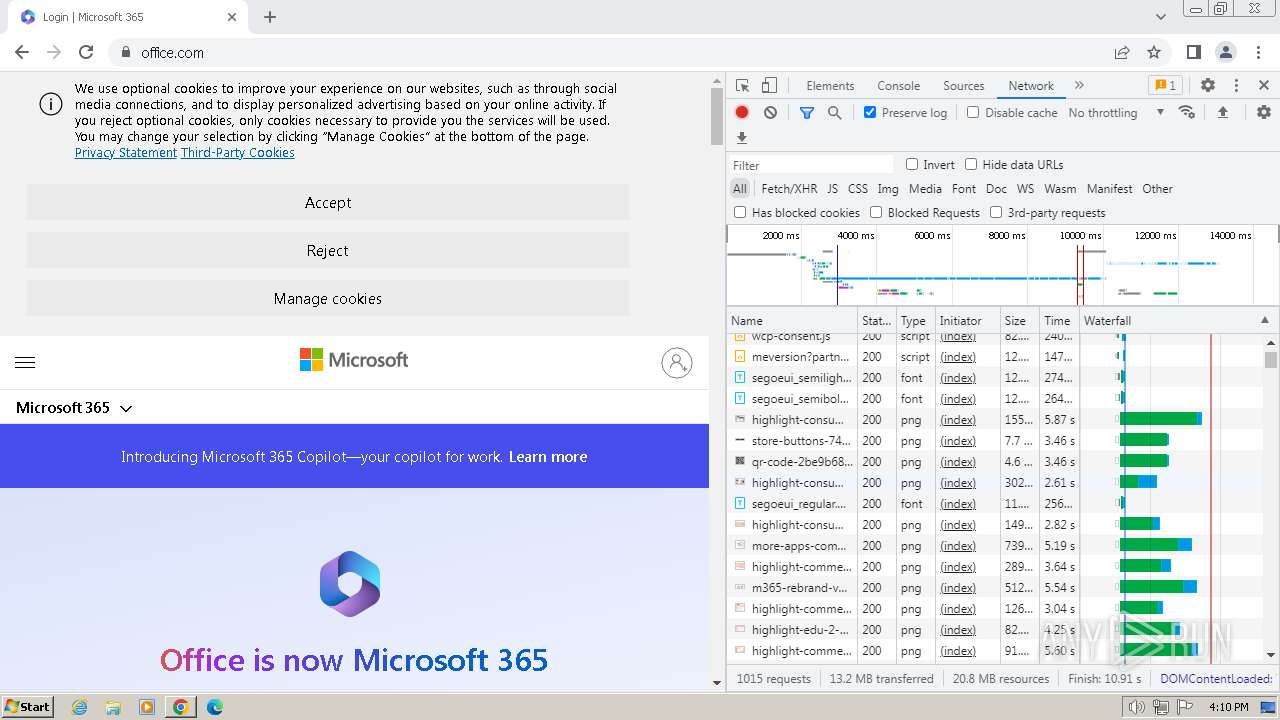Switch to the Elements tab
Screen dimensions: 1280x720
click(x=830, y=86)
